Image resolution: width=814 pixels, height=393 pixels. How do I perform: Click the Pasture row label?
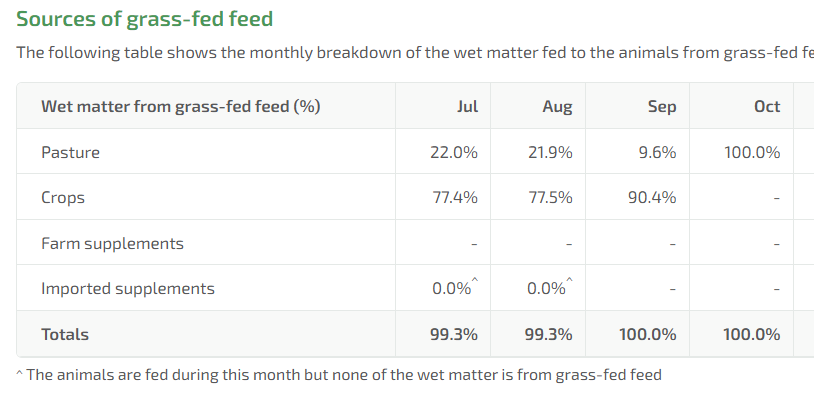point(71,152)
